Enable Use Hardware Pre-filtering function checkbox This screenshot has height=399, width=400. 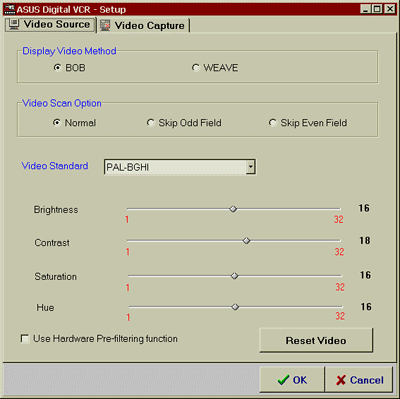coord(25,339)
